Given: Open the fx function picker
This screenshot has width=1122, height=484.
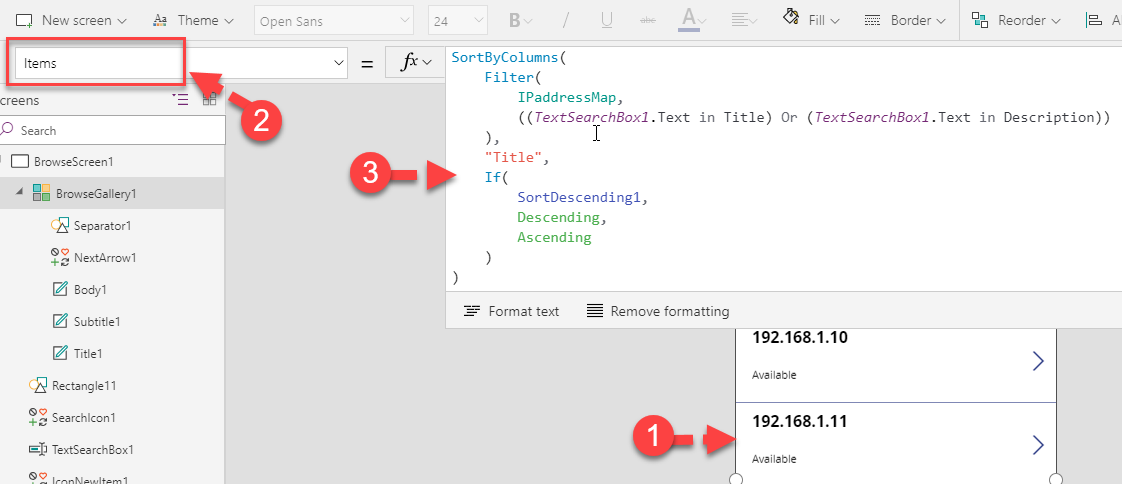Looking at the screenshot, I should (417, 63).
